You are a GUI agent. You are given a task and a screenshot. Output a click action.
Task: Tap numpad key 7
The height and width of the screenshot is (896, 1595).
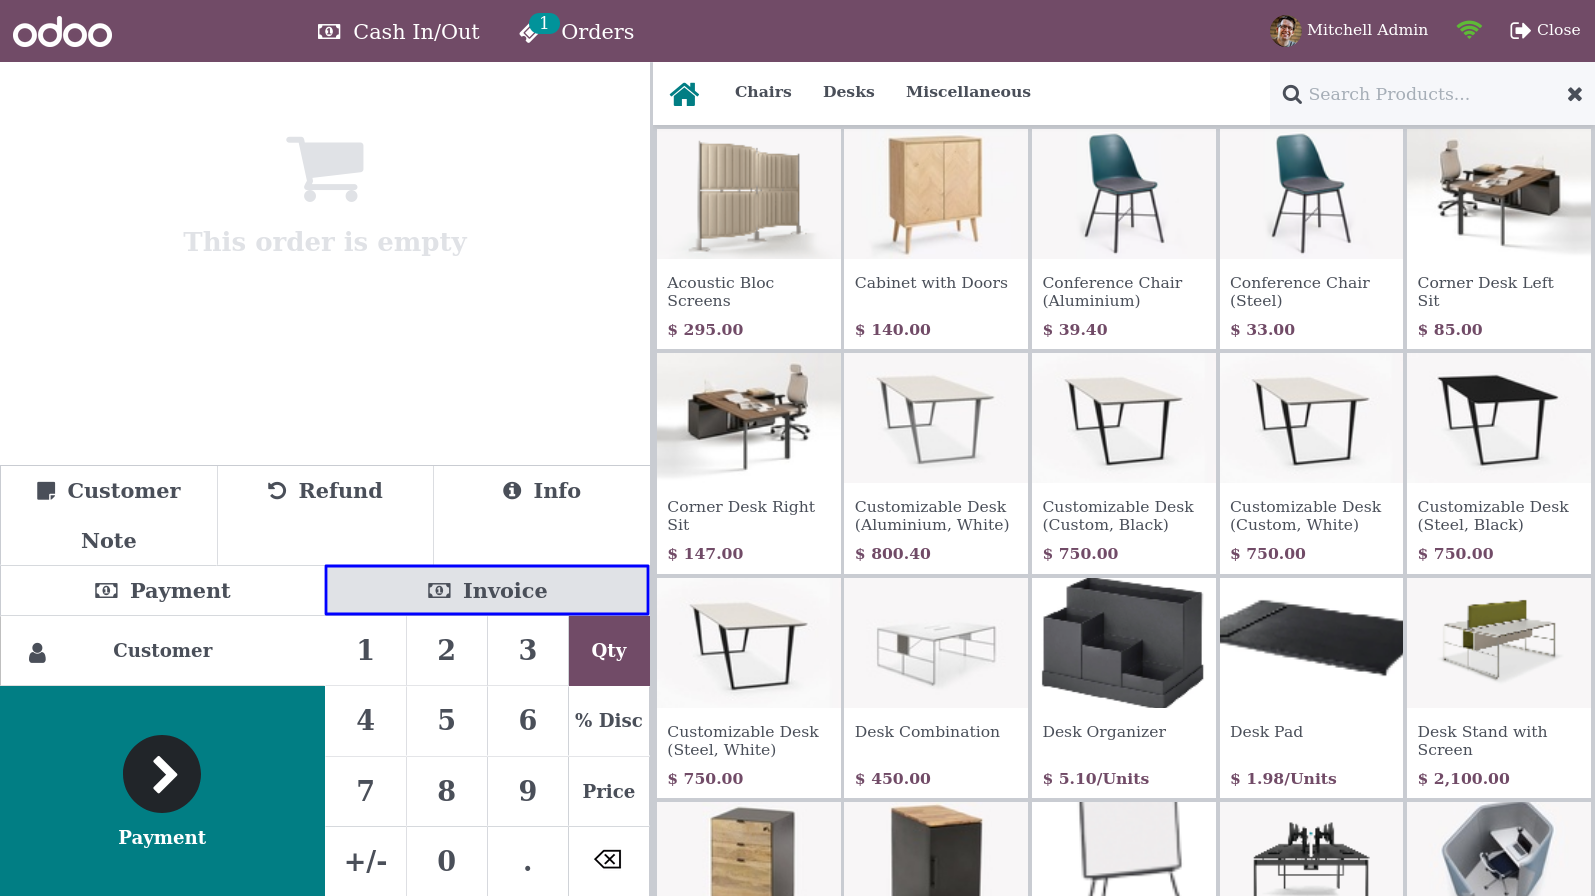tap(366, 791)
